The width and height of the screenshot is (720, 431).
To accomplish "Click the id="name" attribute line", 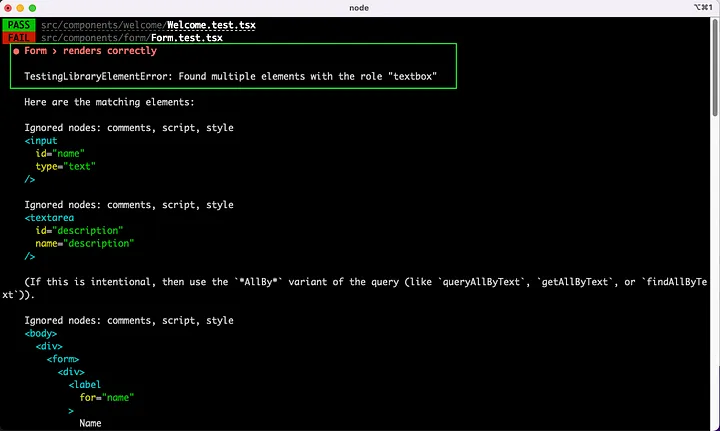I will (x=60, y=153).
